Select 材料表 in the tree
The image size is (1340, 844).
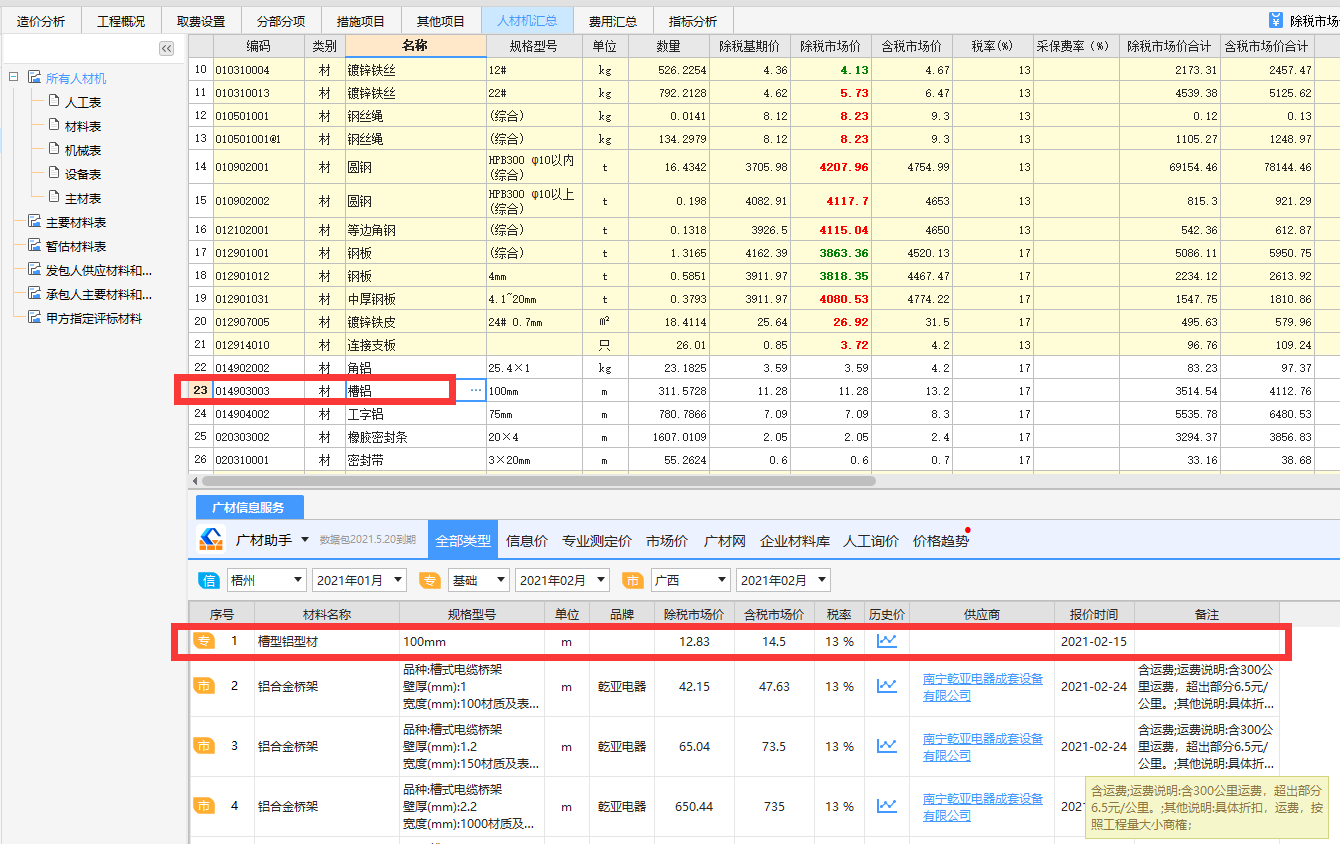[x=83, y=127]
